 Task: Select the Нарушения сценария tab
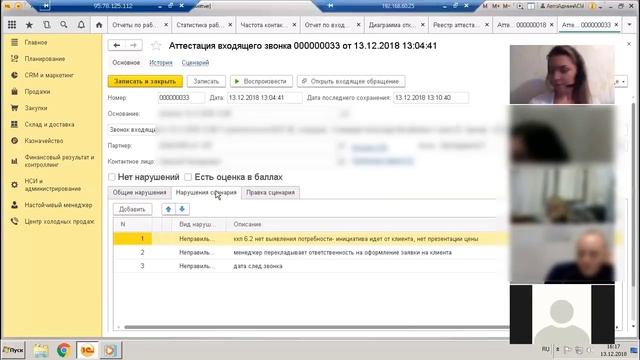click(206, 193)
